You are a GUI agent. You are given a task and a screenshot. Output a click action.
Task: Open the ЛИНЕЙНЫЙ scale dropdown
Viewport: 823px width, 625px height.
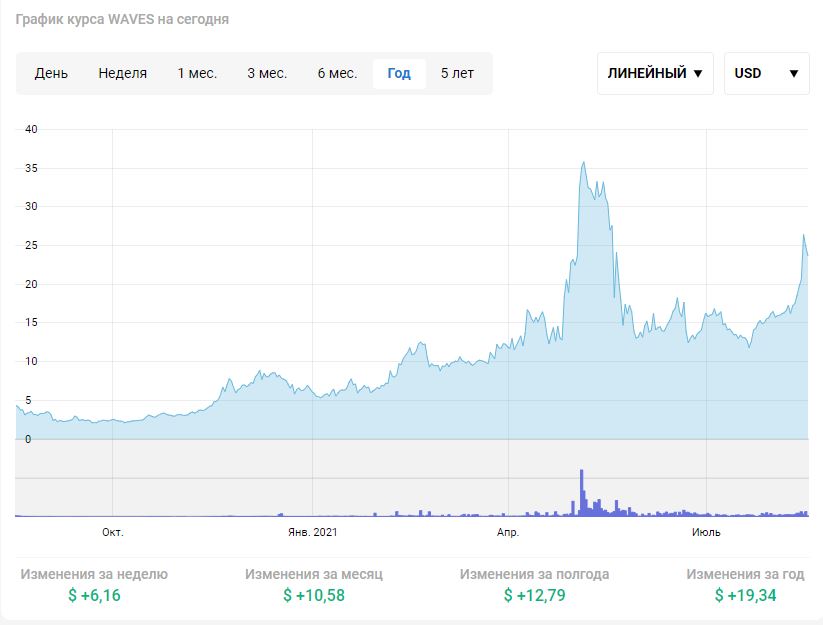[x=655, y=73]
